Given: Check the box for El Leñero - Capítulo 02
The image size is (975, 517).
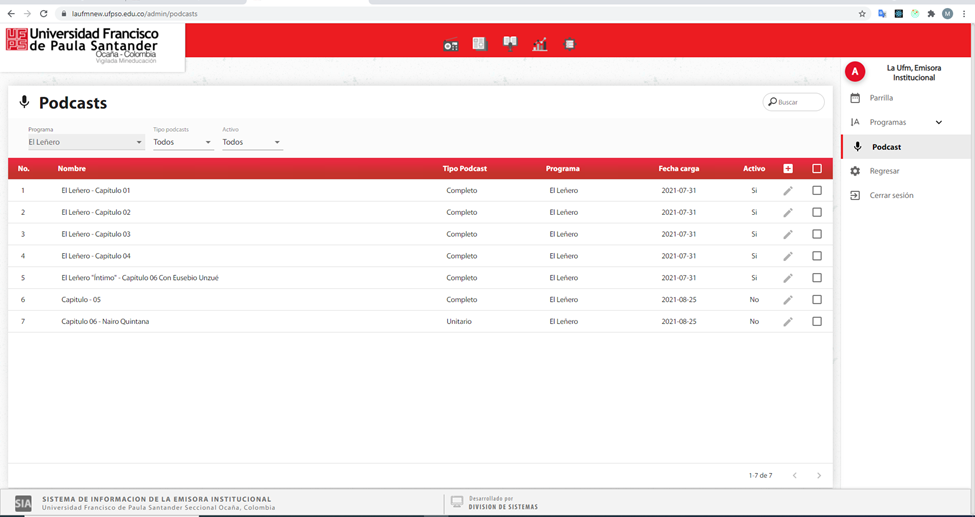Looking at the screenshot, I should (x=817, y=212).
